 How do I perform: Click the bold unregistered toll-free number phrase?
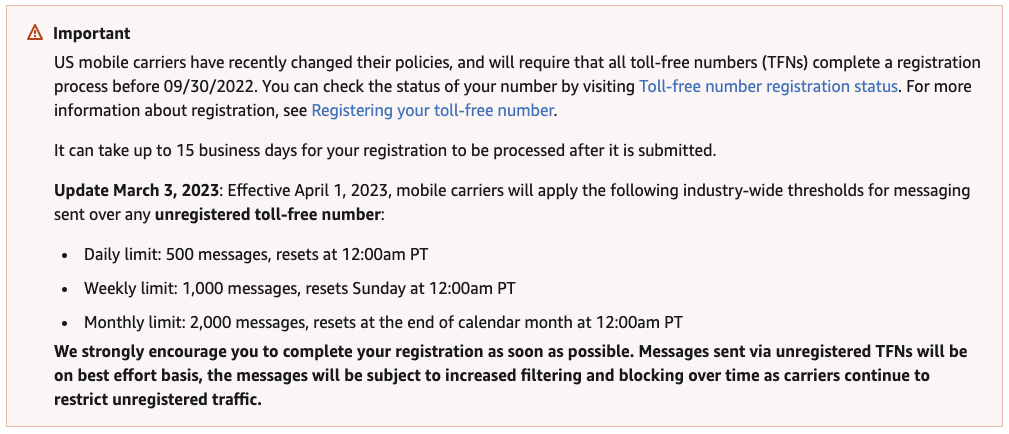tap(268, 214)
